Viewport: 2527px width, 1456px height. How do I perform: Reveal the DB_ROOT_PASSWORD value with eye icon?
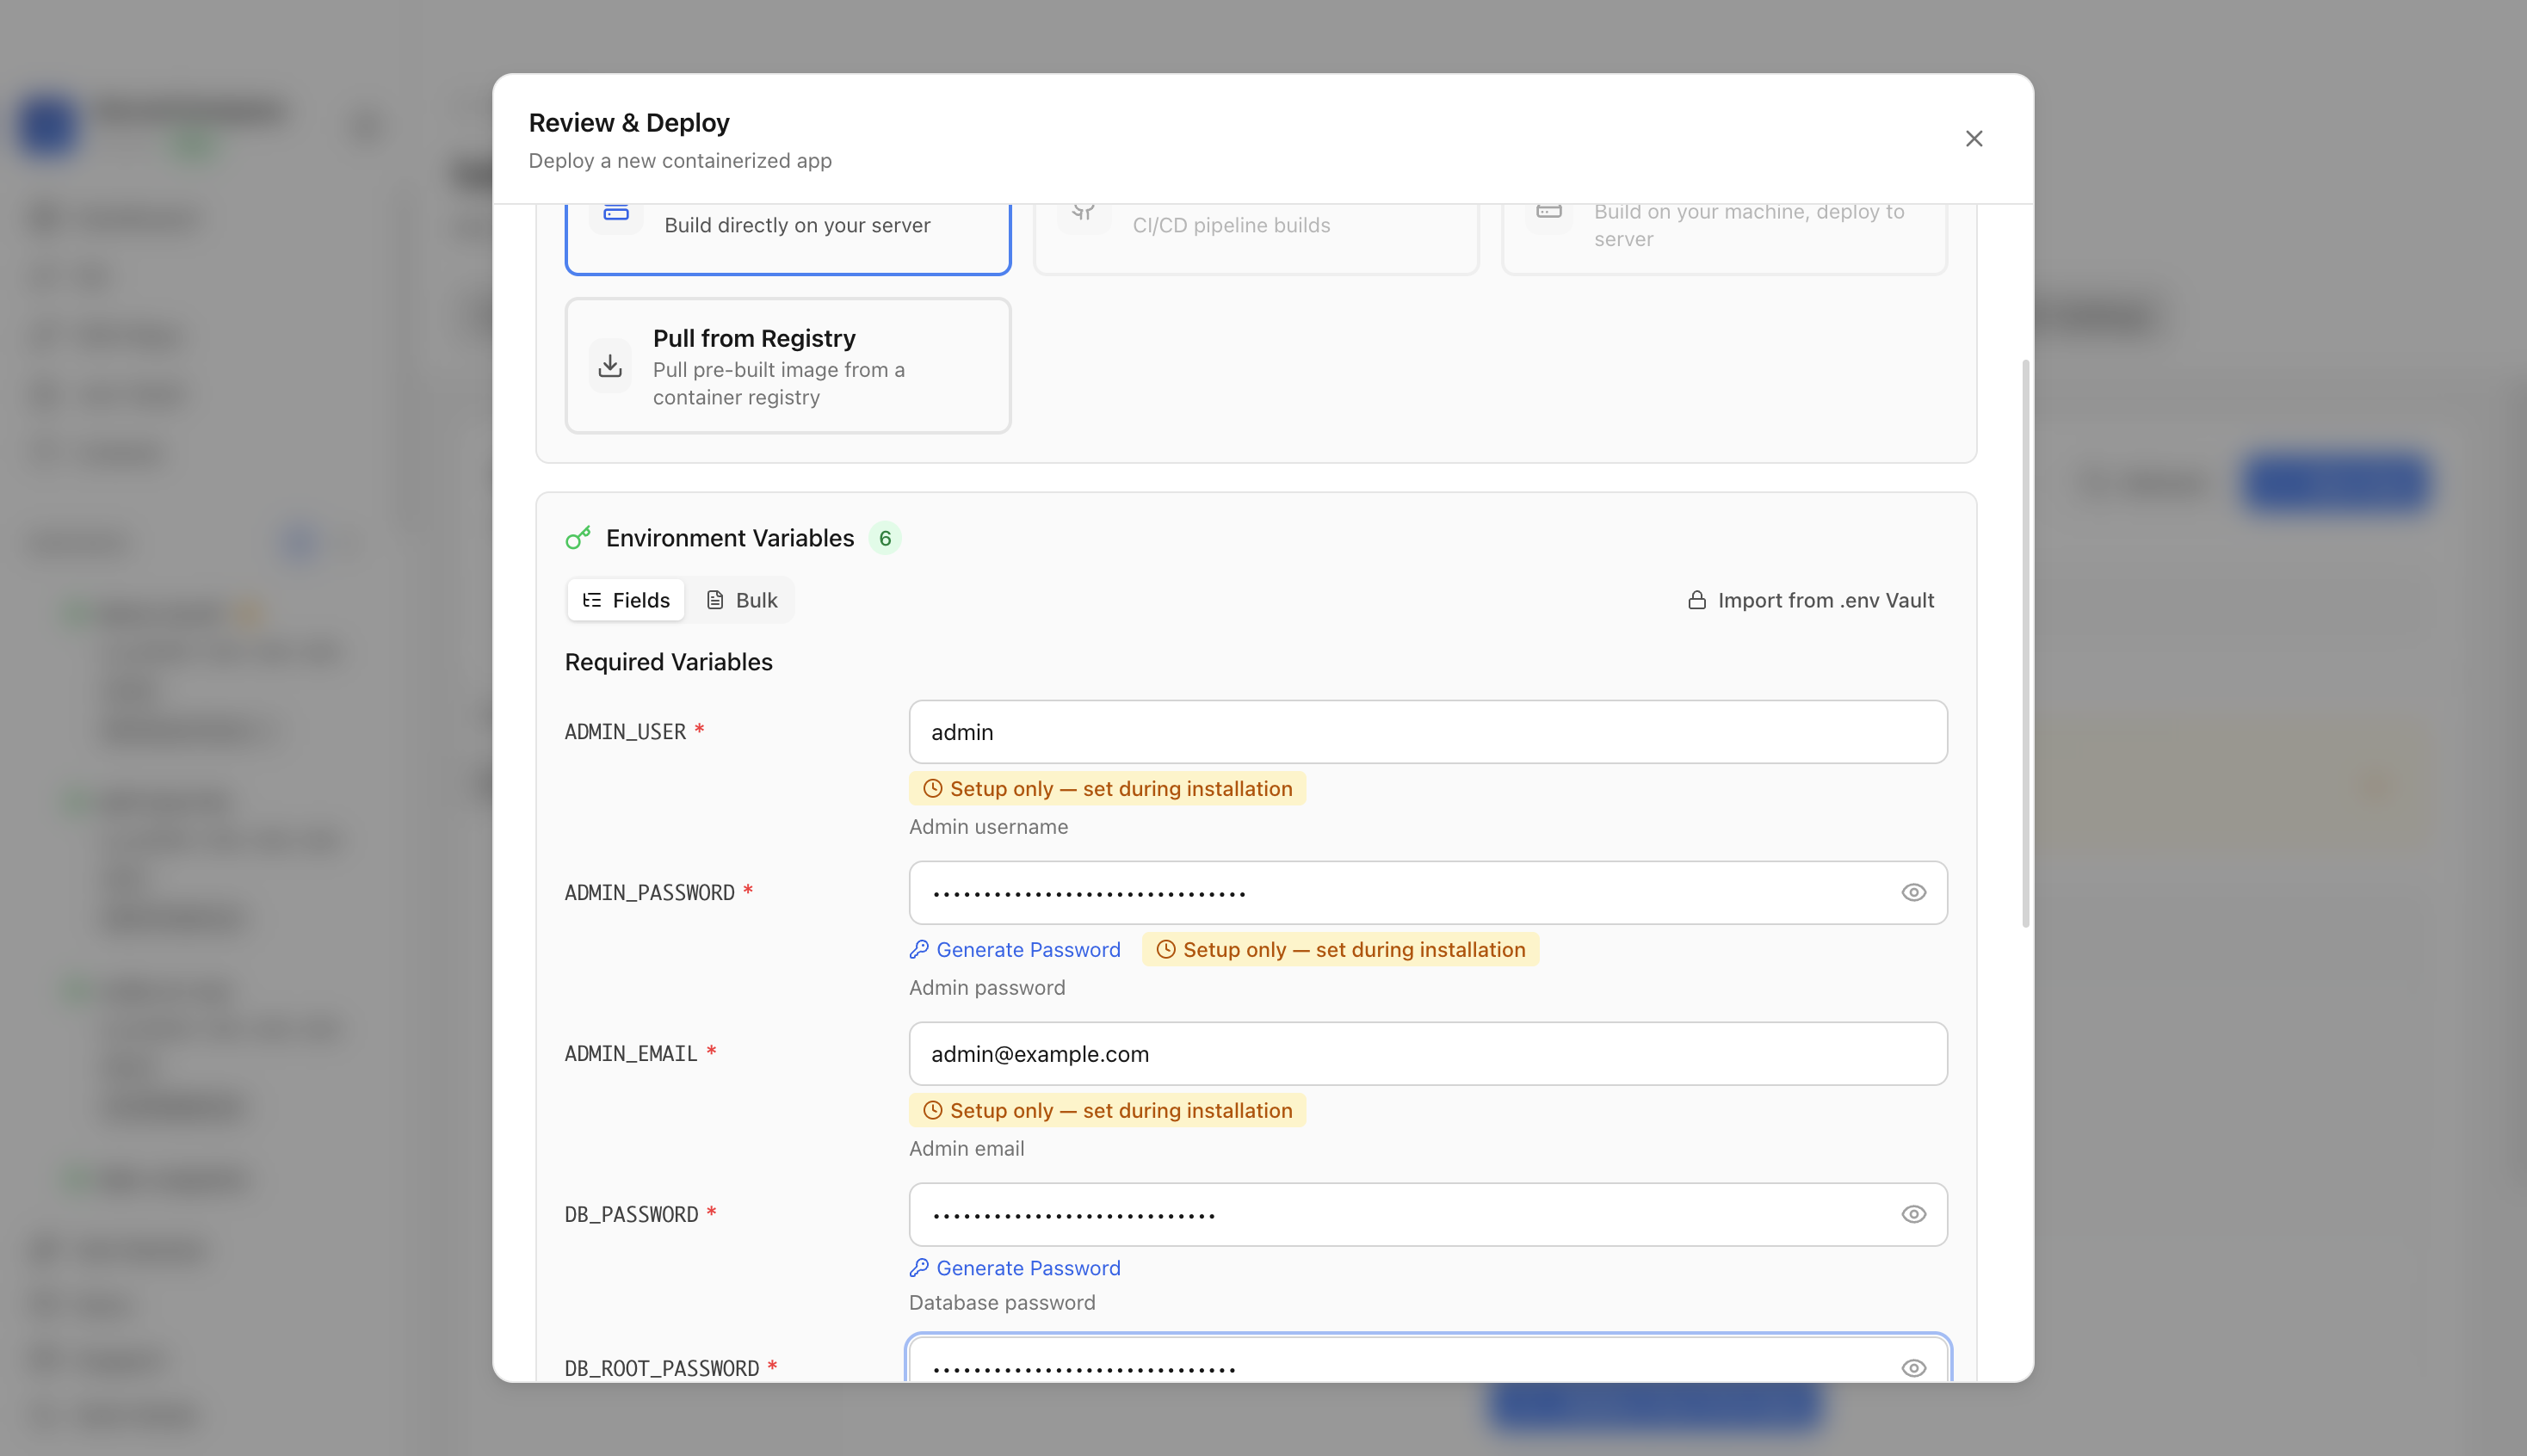tap(1913, 1368)
